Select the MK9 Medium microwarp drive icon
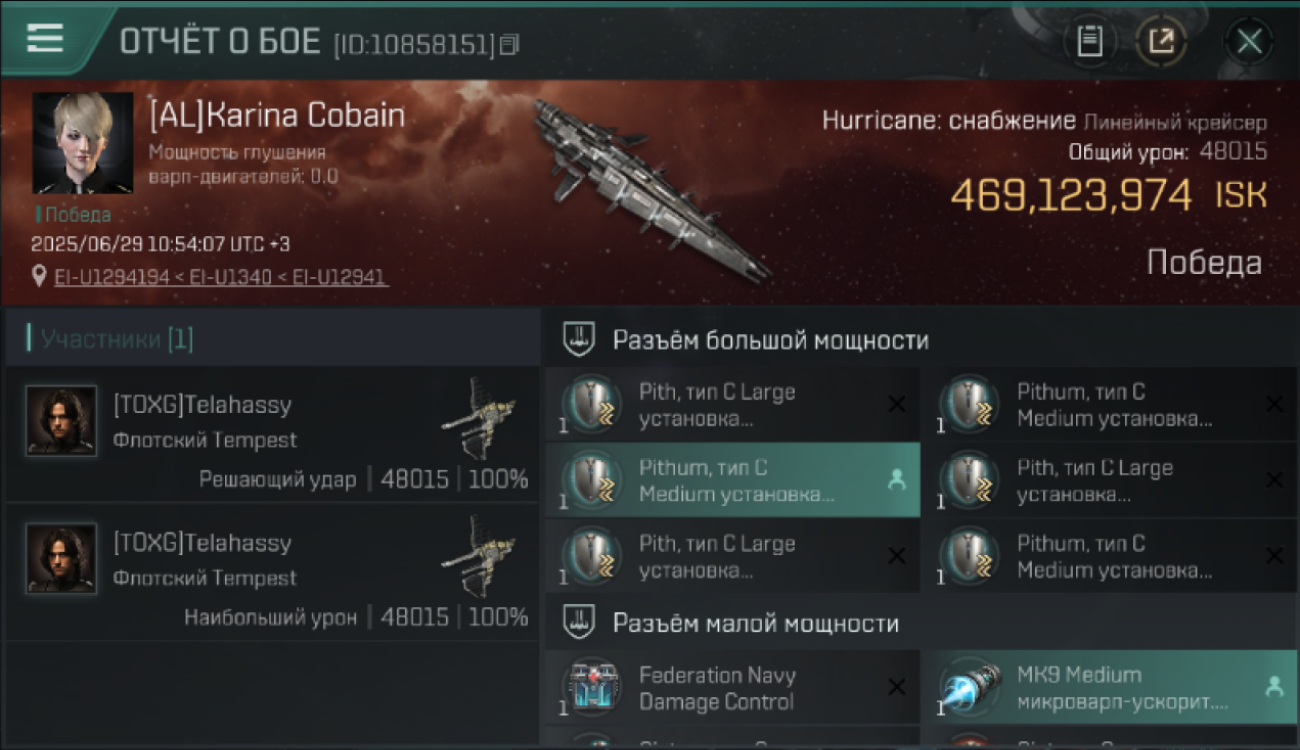The height and width of the screenshot is (750, 1300). click(970, 687)
